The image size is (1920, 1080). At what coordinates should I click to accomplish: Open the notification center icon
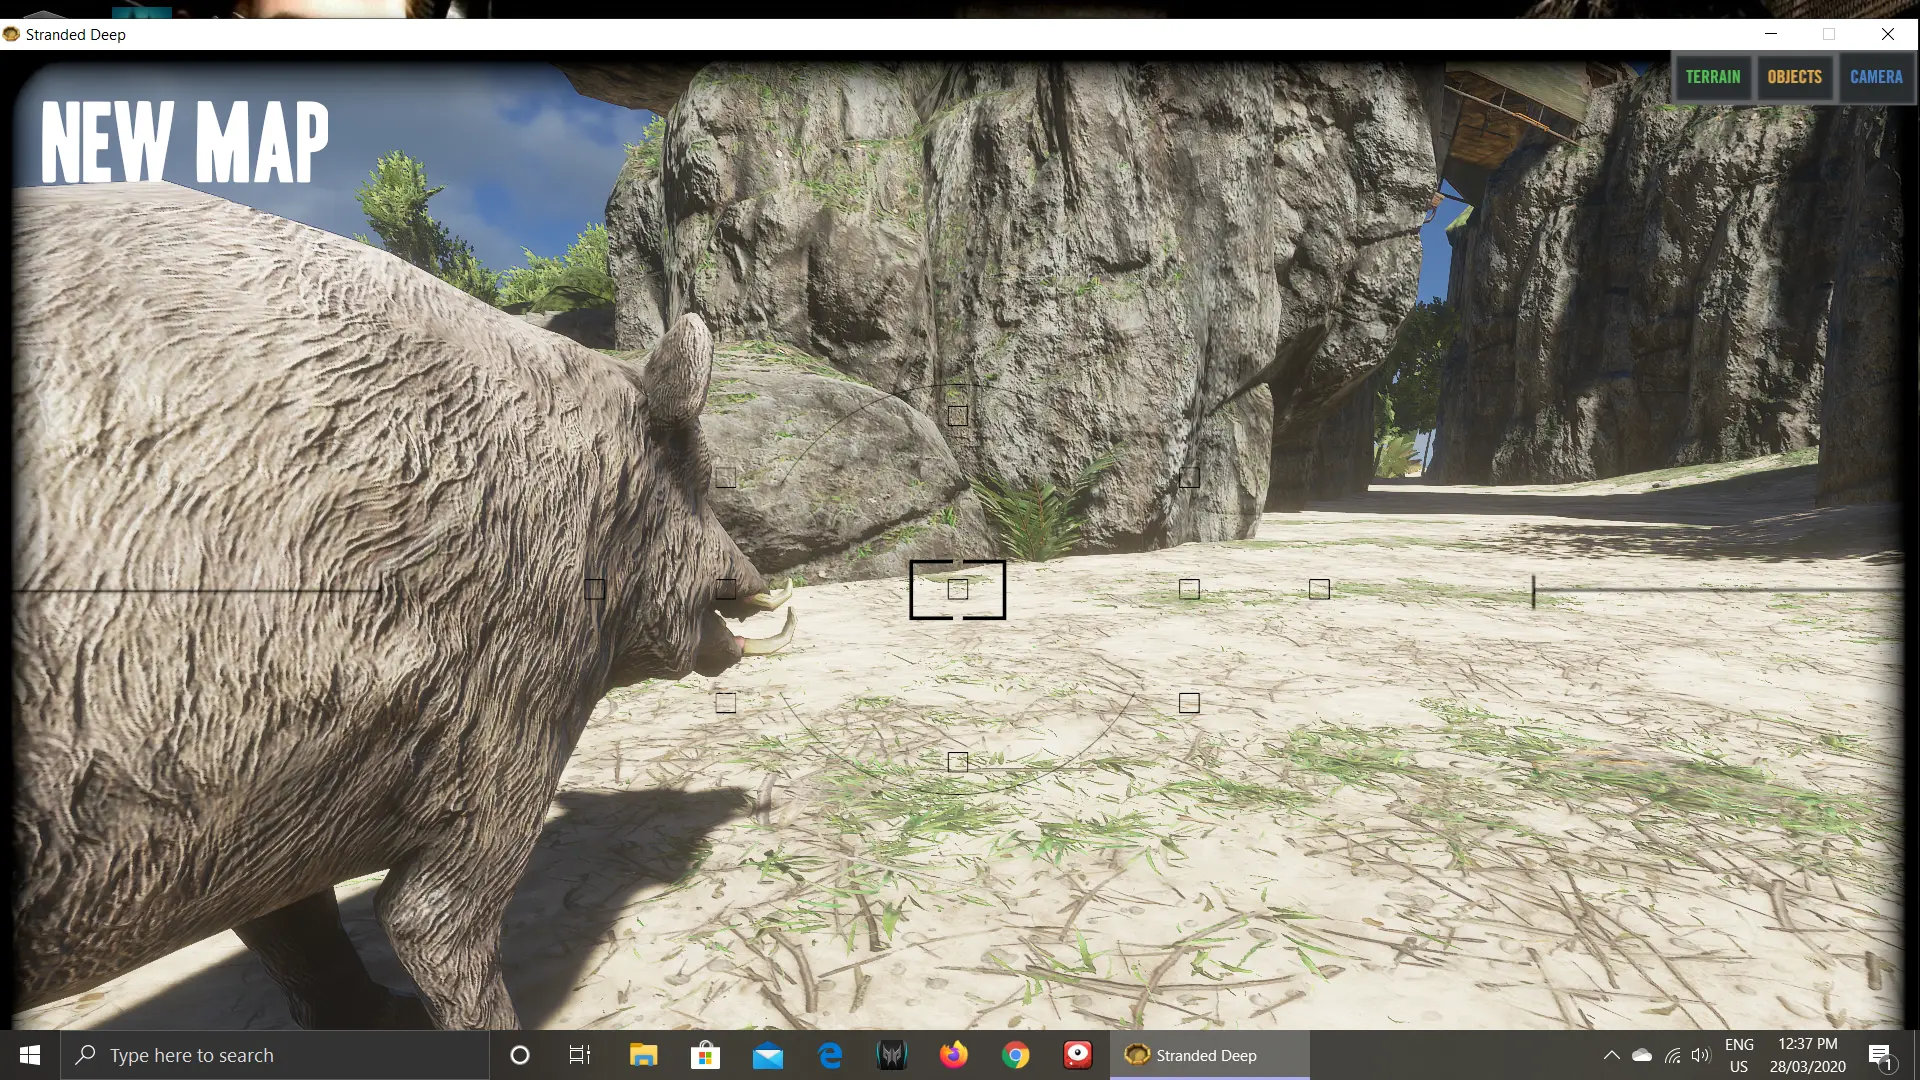click(1881, 1055)
